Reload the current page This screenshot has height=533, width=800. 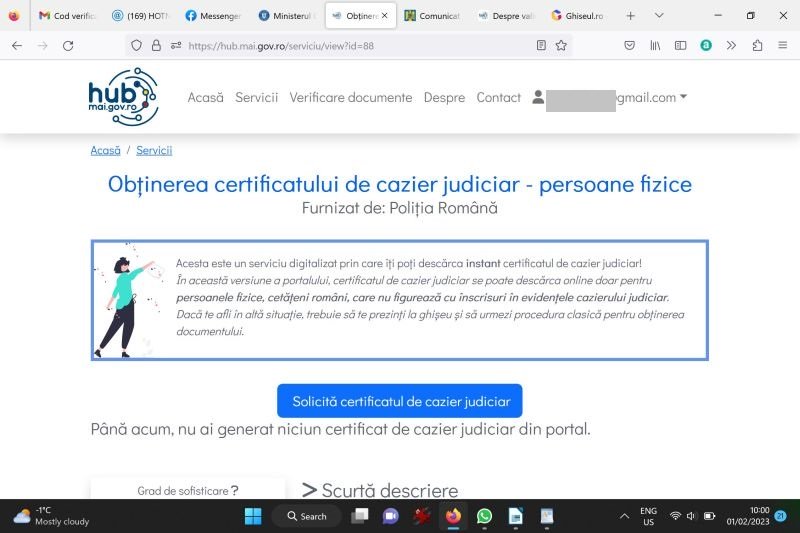point(68,45)
